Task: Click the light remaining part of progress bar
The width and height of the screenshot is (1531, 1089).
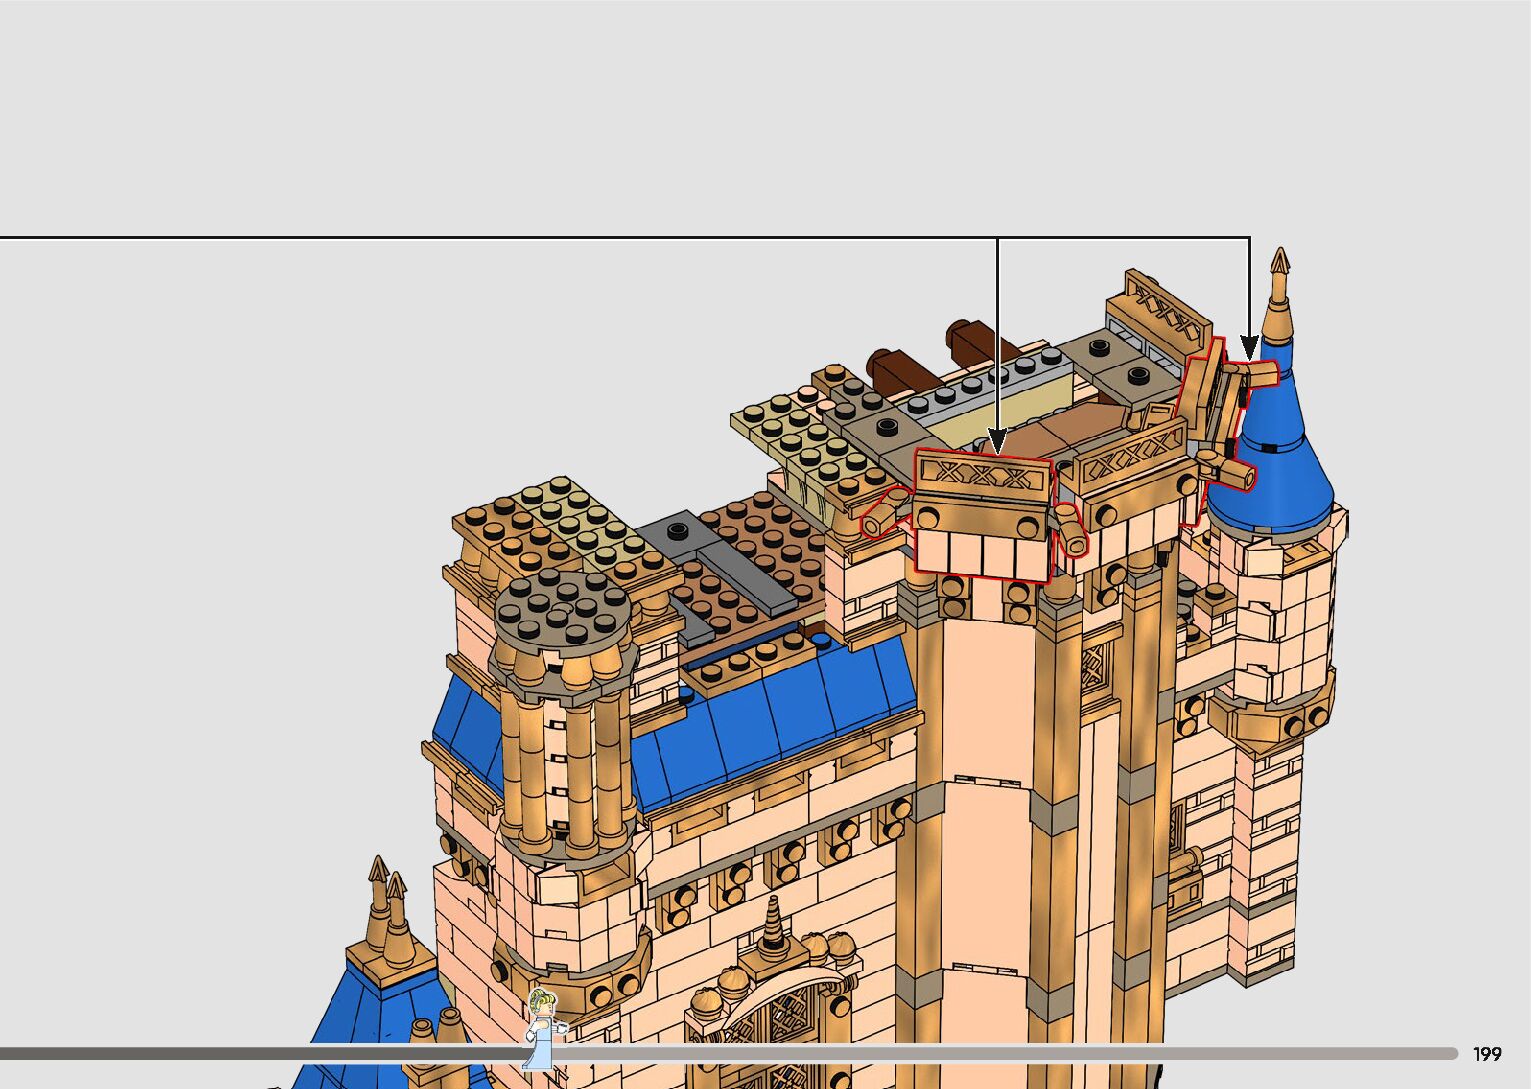Action: (1000, 1053)
